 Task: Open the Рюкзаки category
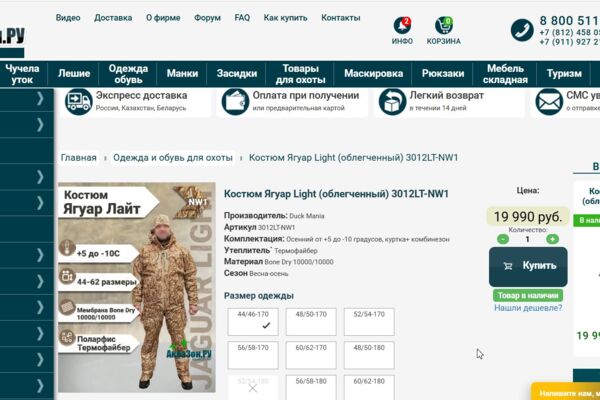443,73
